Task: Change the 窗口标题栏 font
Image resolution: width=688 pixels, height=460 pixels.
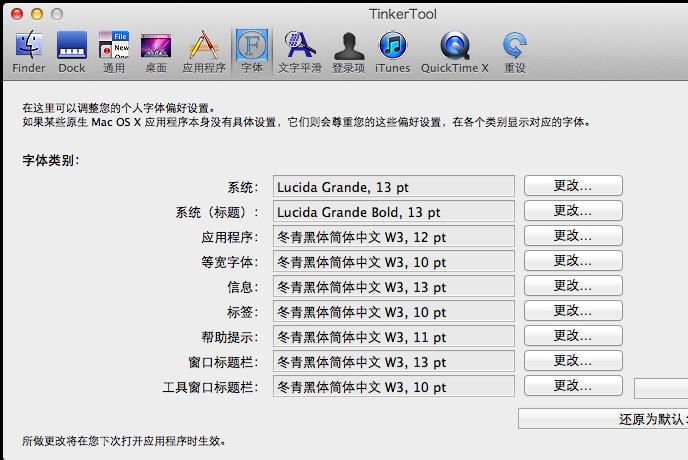Action: (573, 361)
